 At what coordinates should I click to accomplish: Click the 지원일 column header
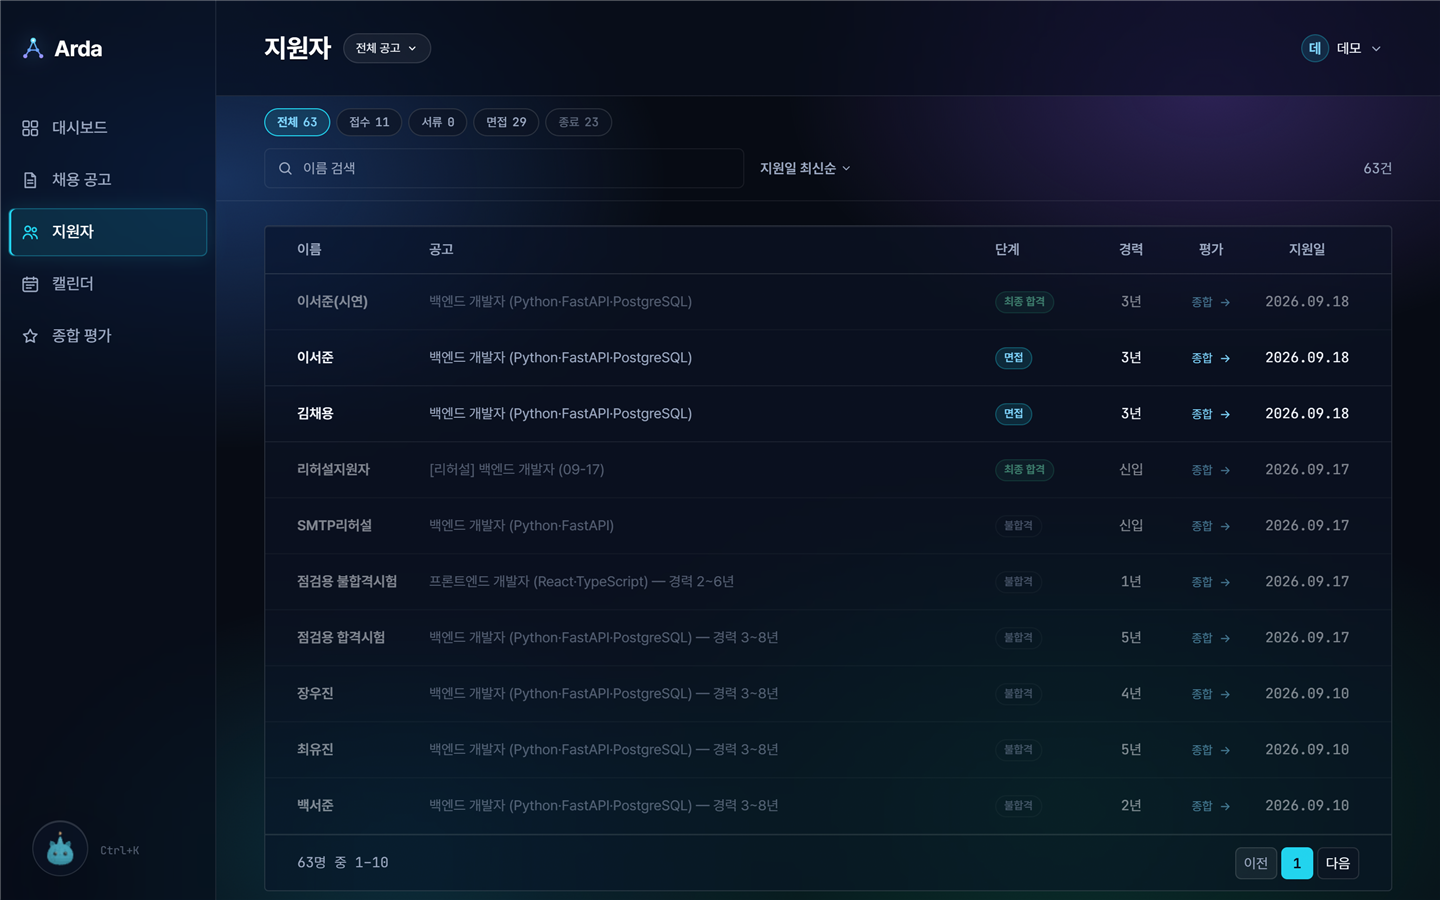[x=1307, y=250]
